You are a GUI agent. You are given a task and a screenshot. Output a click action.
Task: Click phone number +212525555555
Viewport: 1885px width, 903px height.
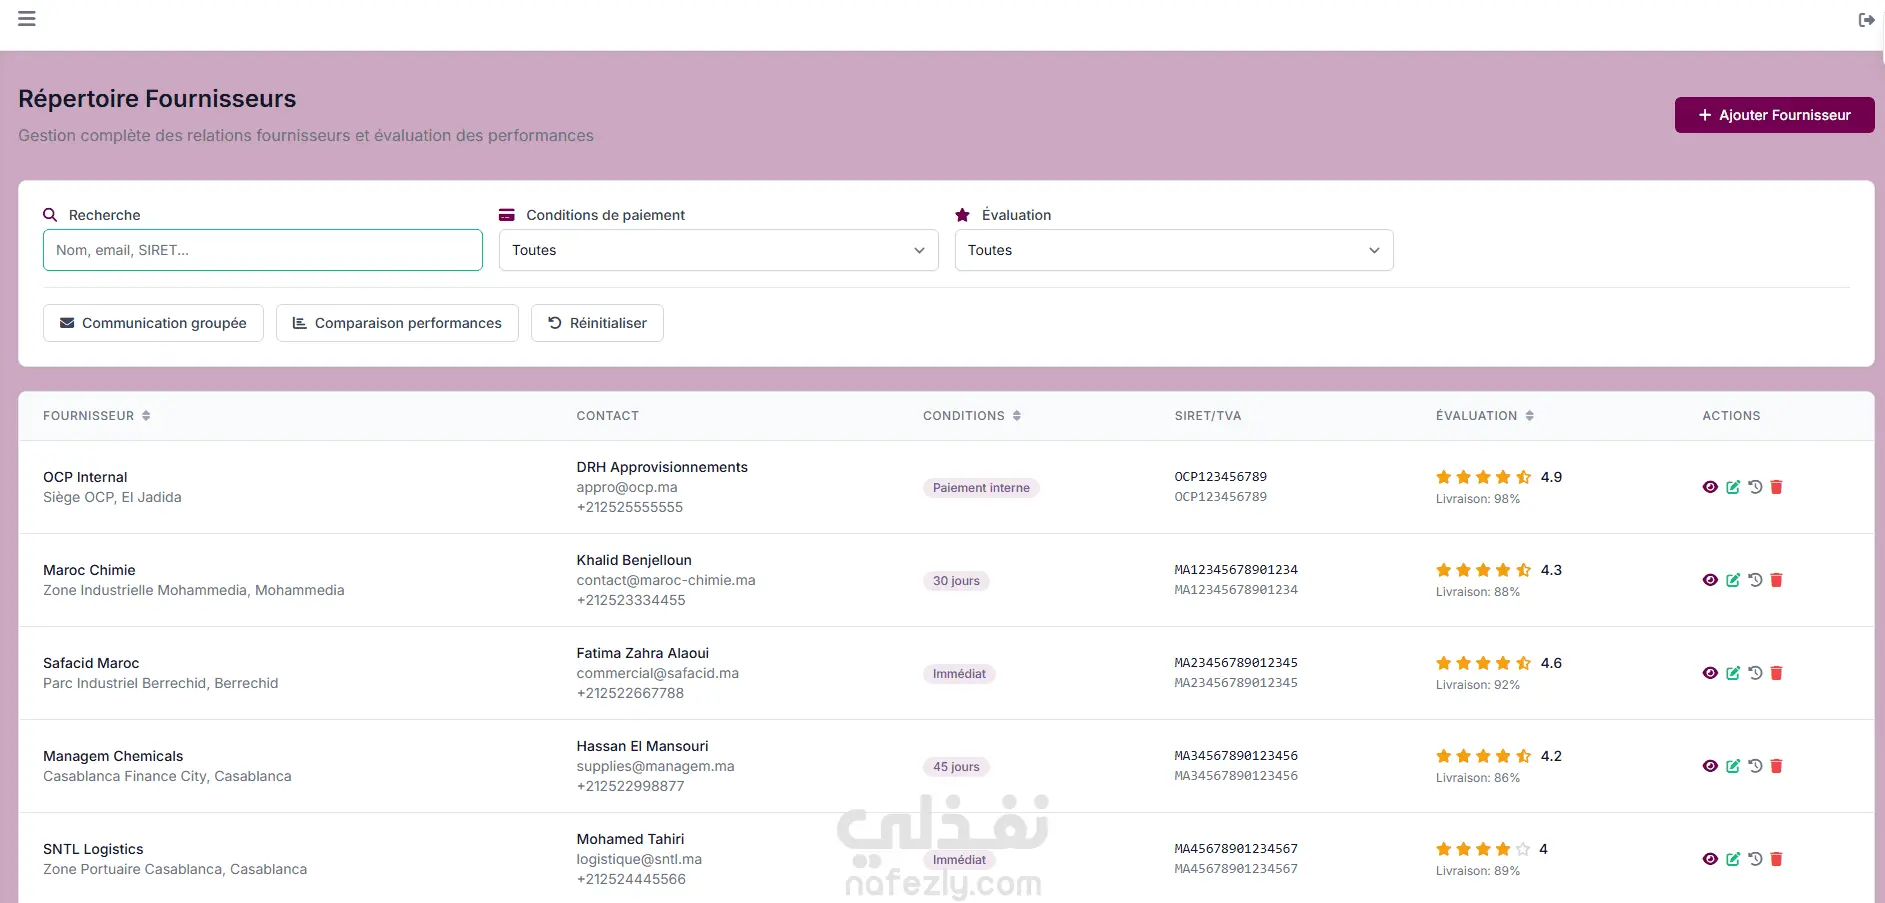pos(630,507)
